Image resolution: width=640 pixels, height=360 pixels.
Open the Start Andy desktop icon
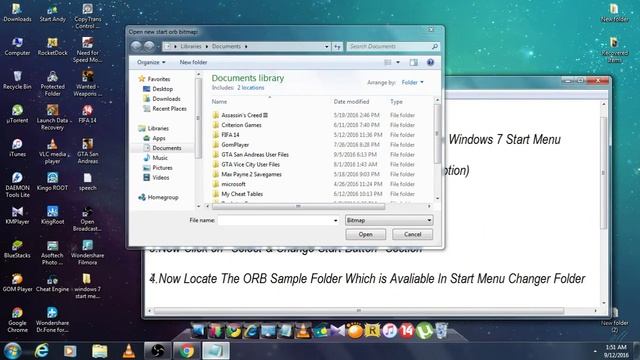pyautogui.click(x=53, y=12)
